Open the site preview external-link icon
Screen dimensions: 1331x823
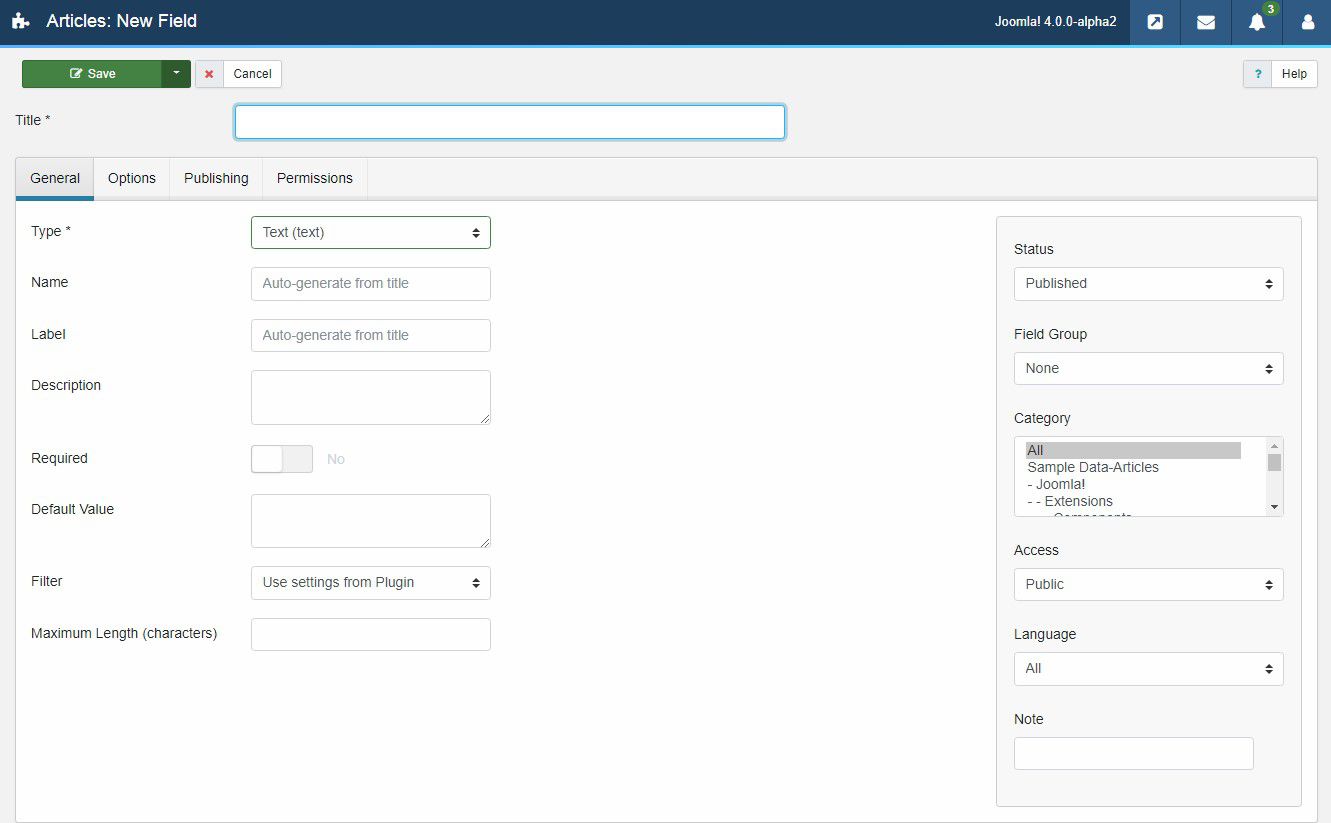pos(1155,22)
